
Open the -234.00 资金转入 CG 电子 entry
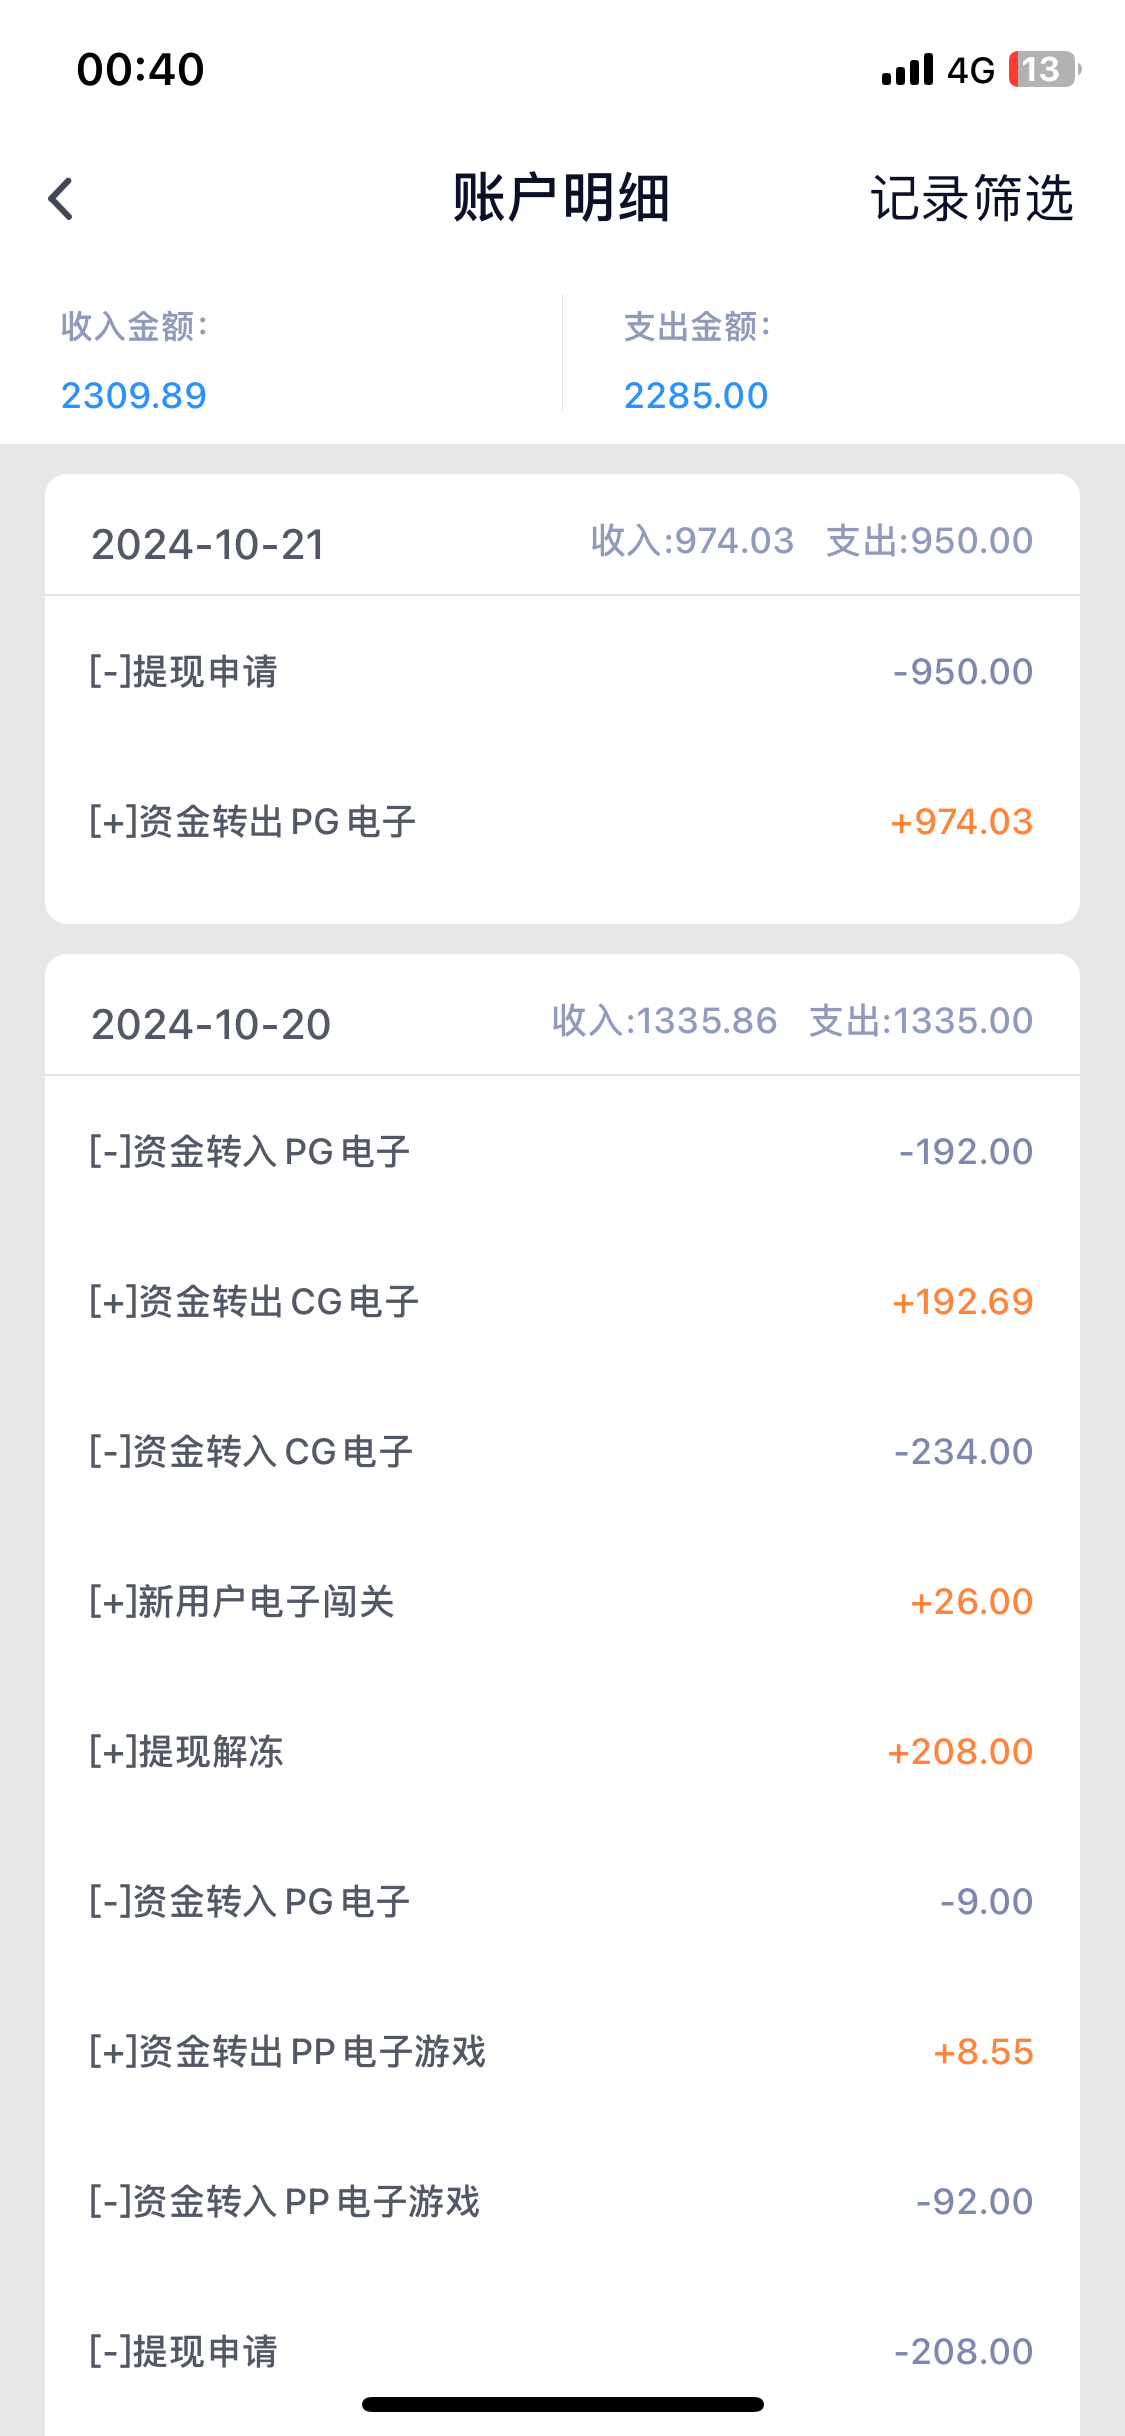tap(562, 1452)
